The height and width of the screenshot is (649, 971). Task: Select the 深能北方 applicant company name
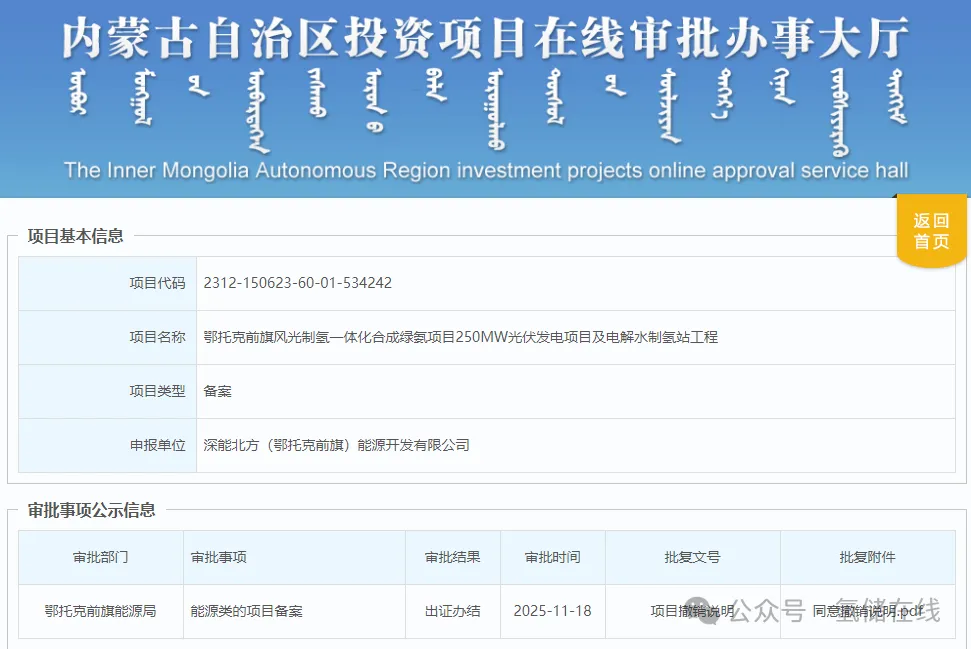(336, 445)
